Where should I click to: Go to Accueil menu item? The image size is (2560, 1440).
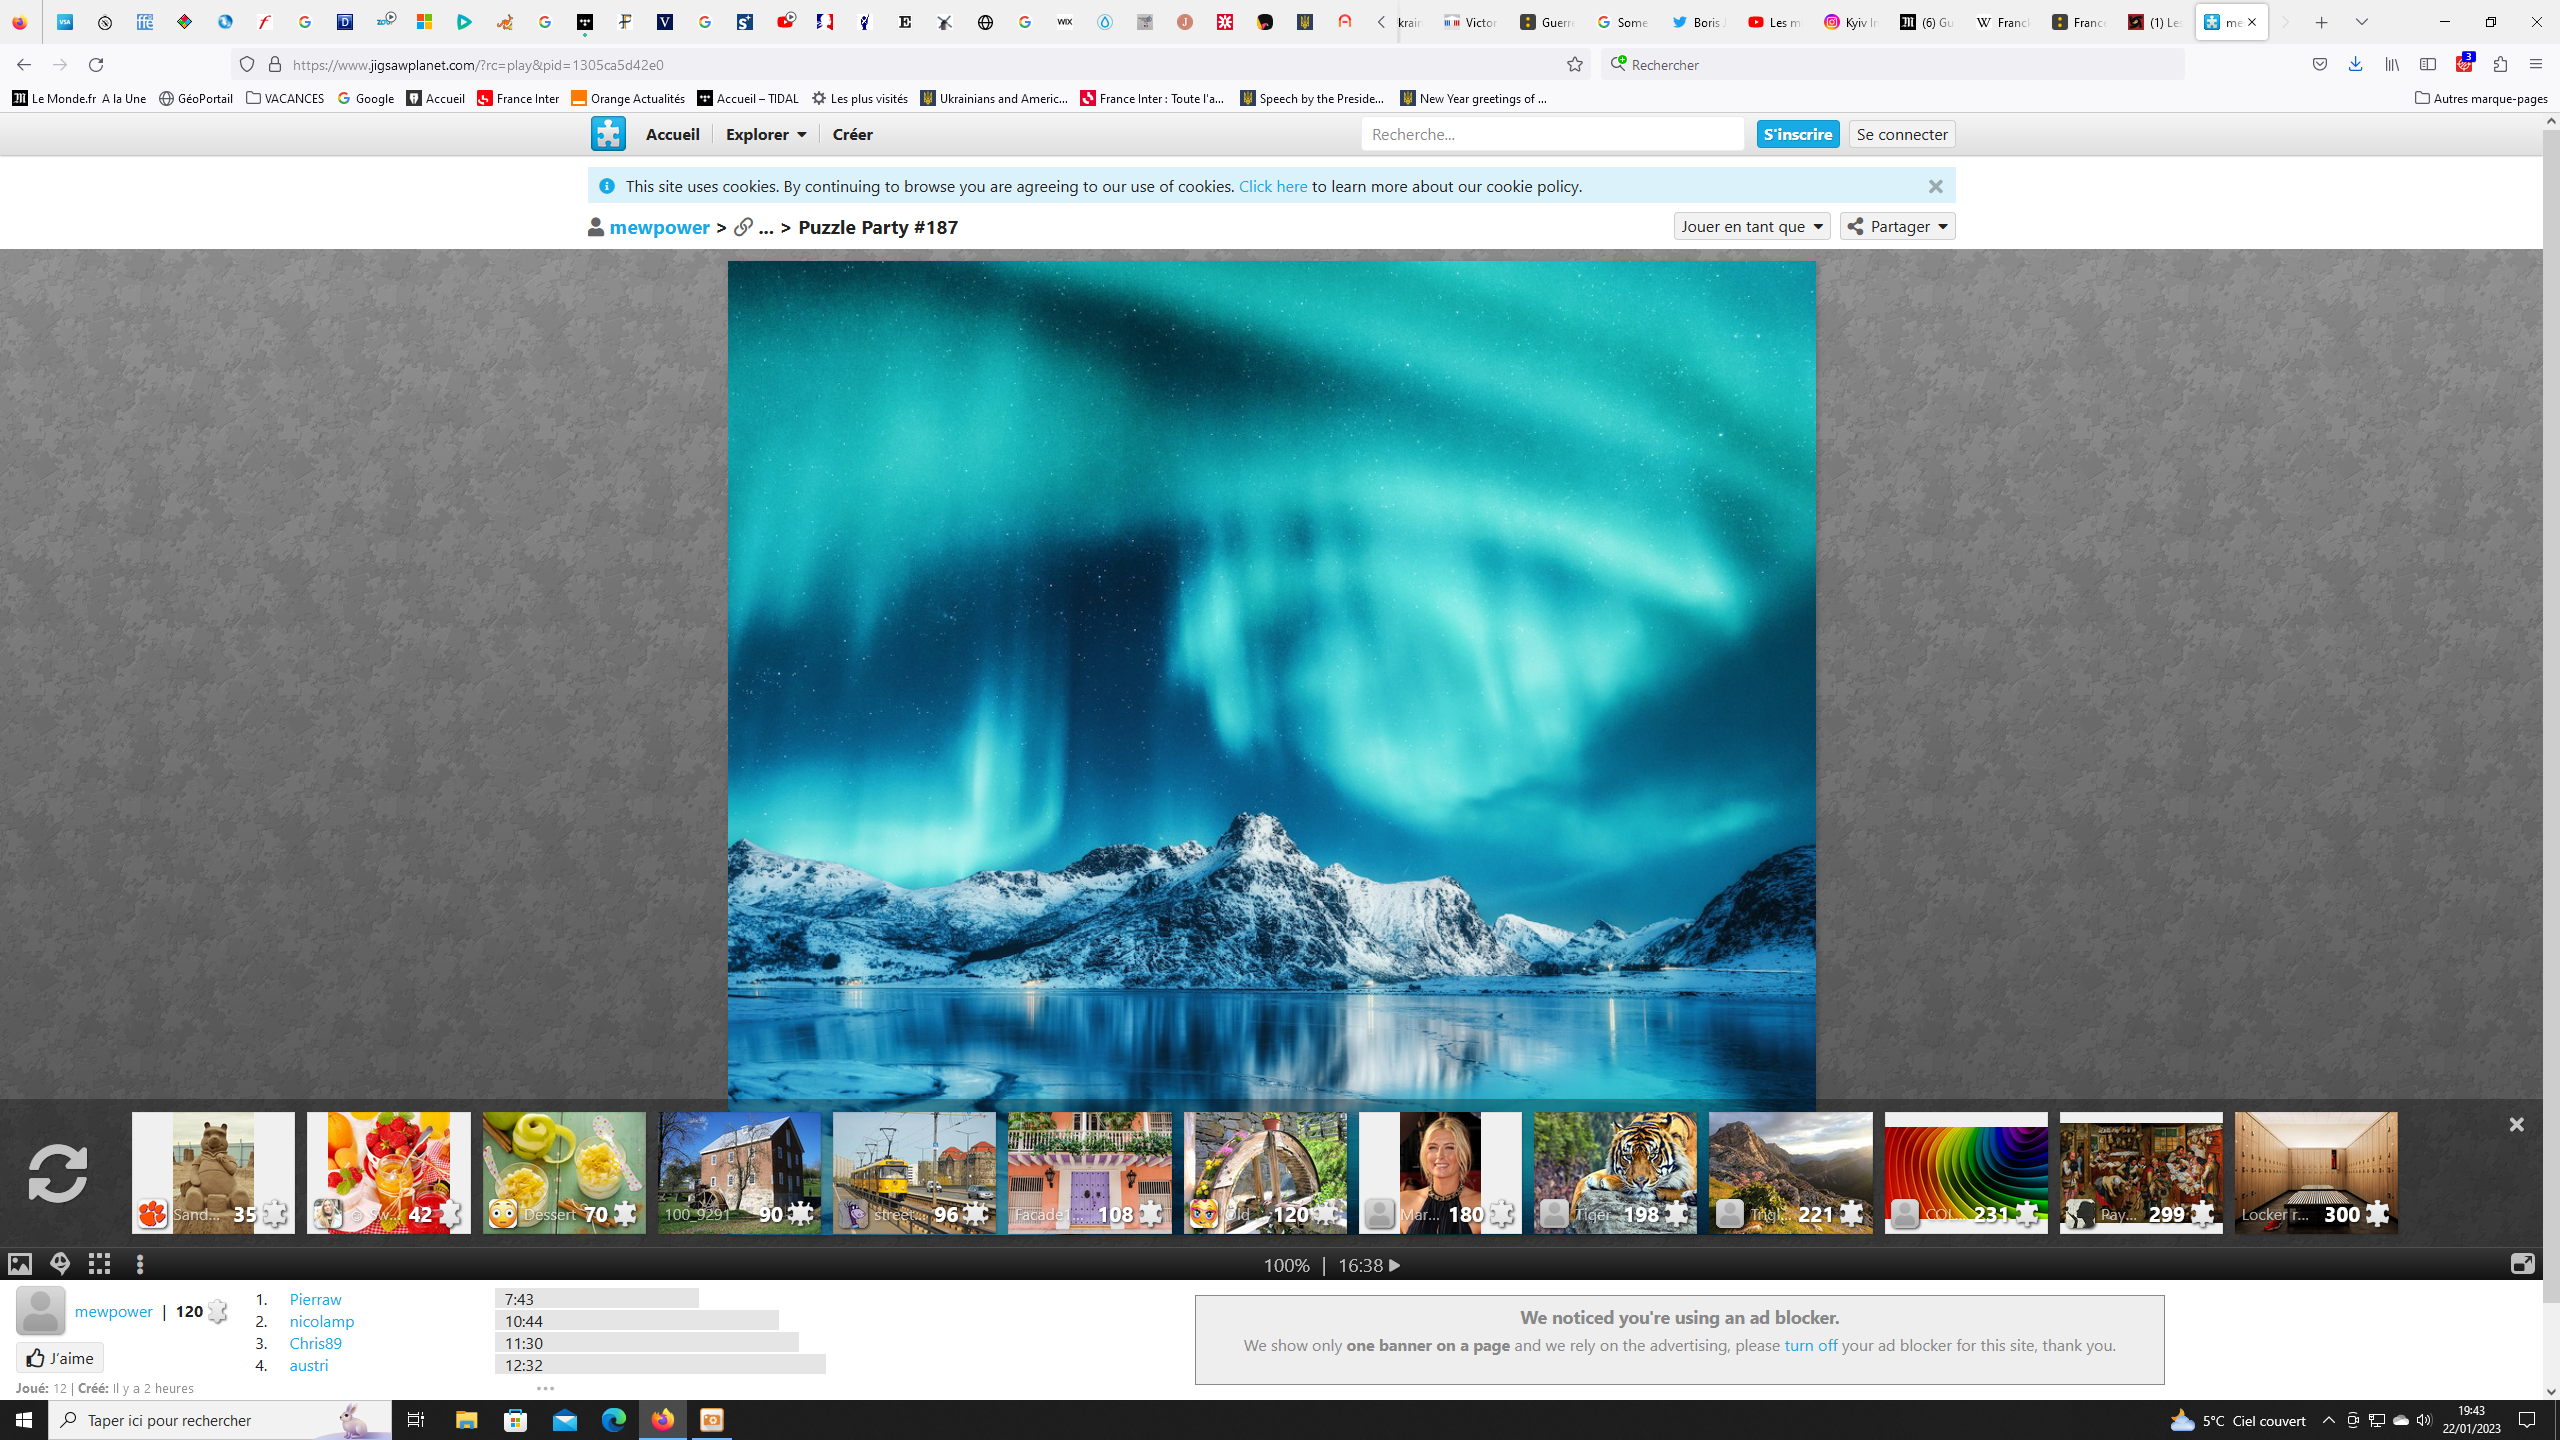672,134
